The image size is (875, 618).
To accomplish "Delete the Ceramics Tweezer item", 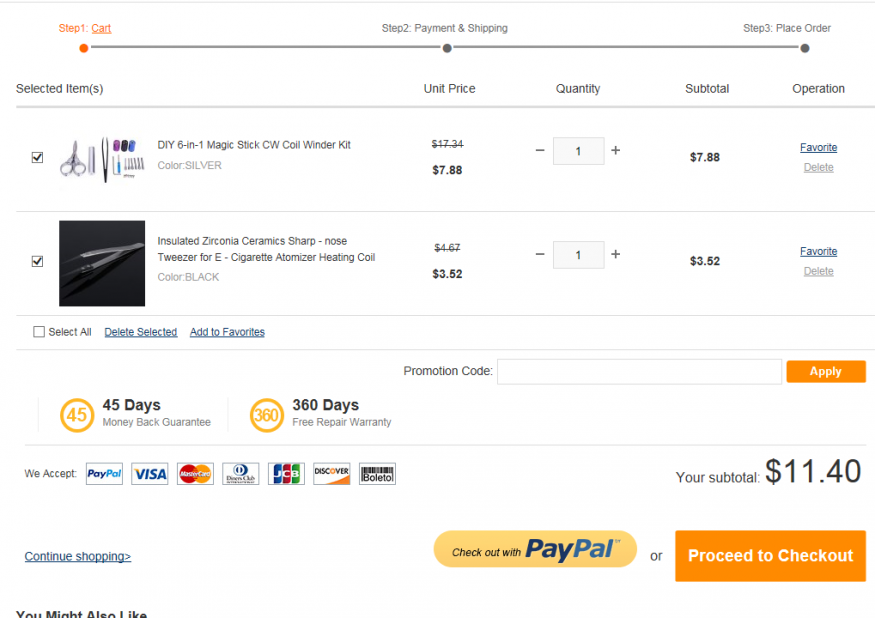I will (x=818, y=271).
